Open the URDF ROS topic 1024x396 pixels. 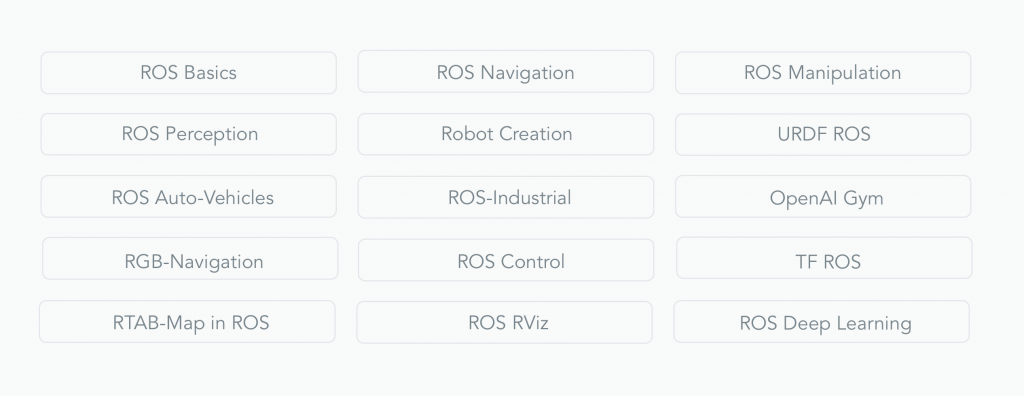[x=823, y=135]
